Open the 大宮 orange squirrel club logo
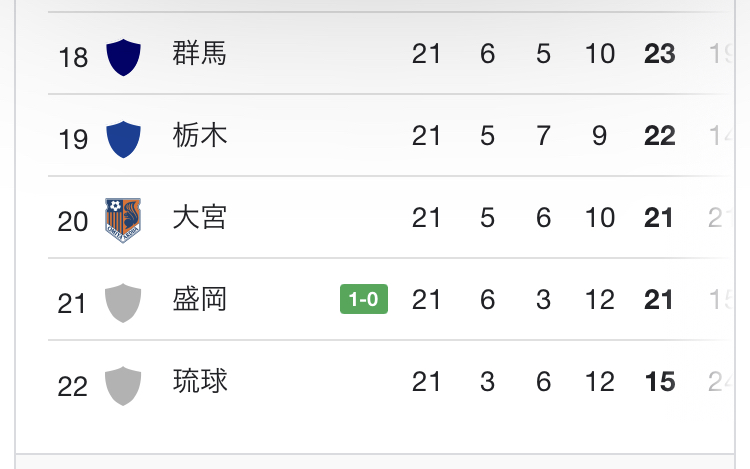Image resolution: width=750 pixels, height=469 pixels. (123, 219)
